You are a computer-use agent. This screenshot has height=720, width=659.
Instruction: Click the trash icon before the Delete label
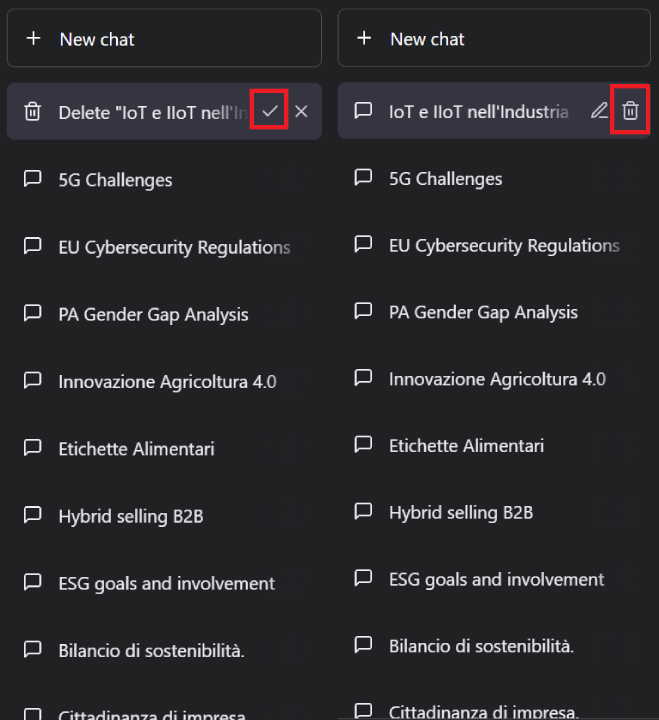33,112
